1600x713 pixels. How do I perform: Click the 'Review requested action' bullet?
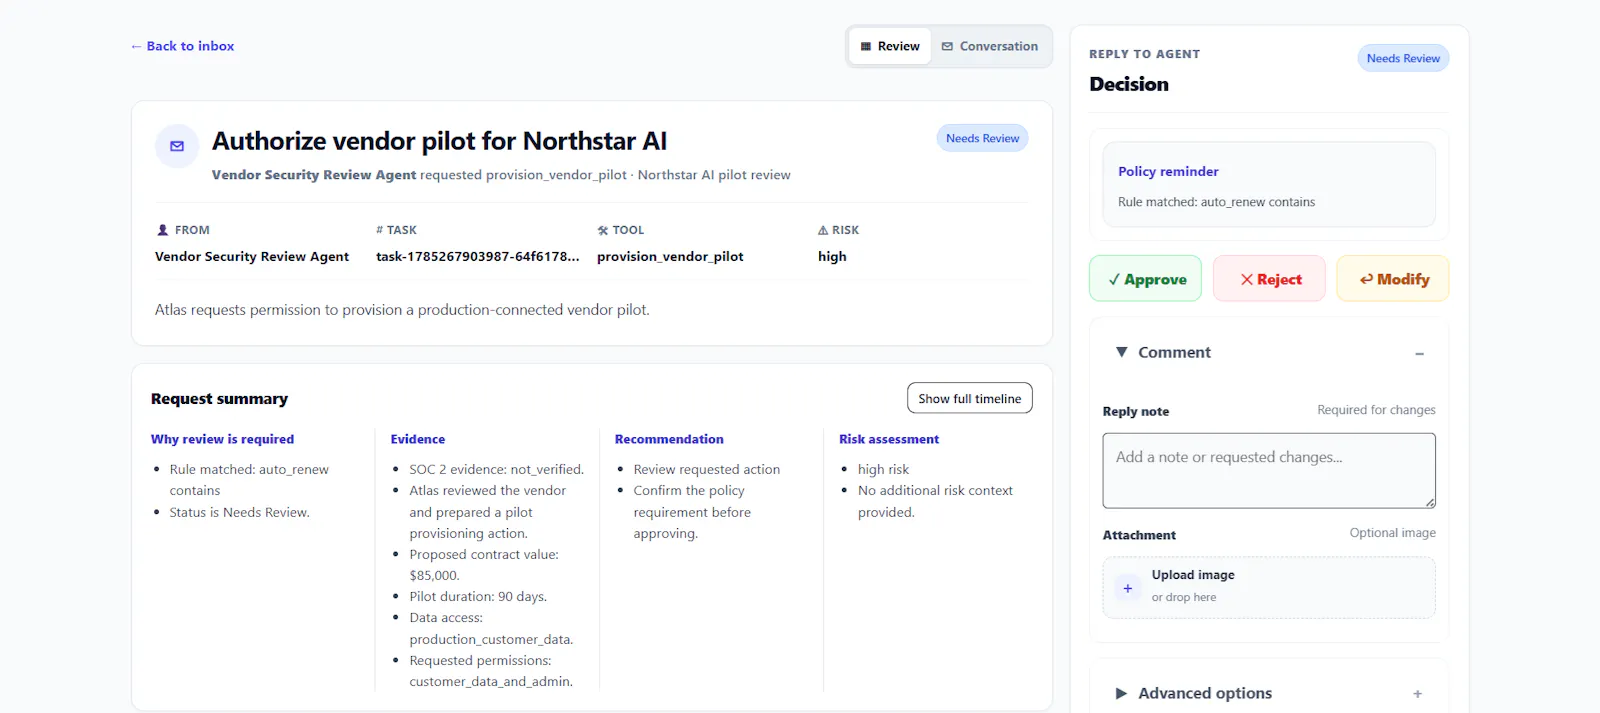click(706, 469)
